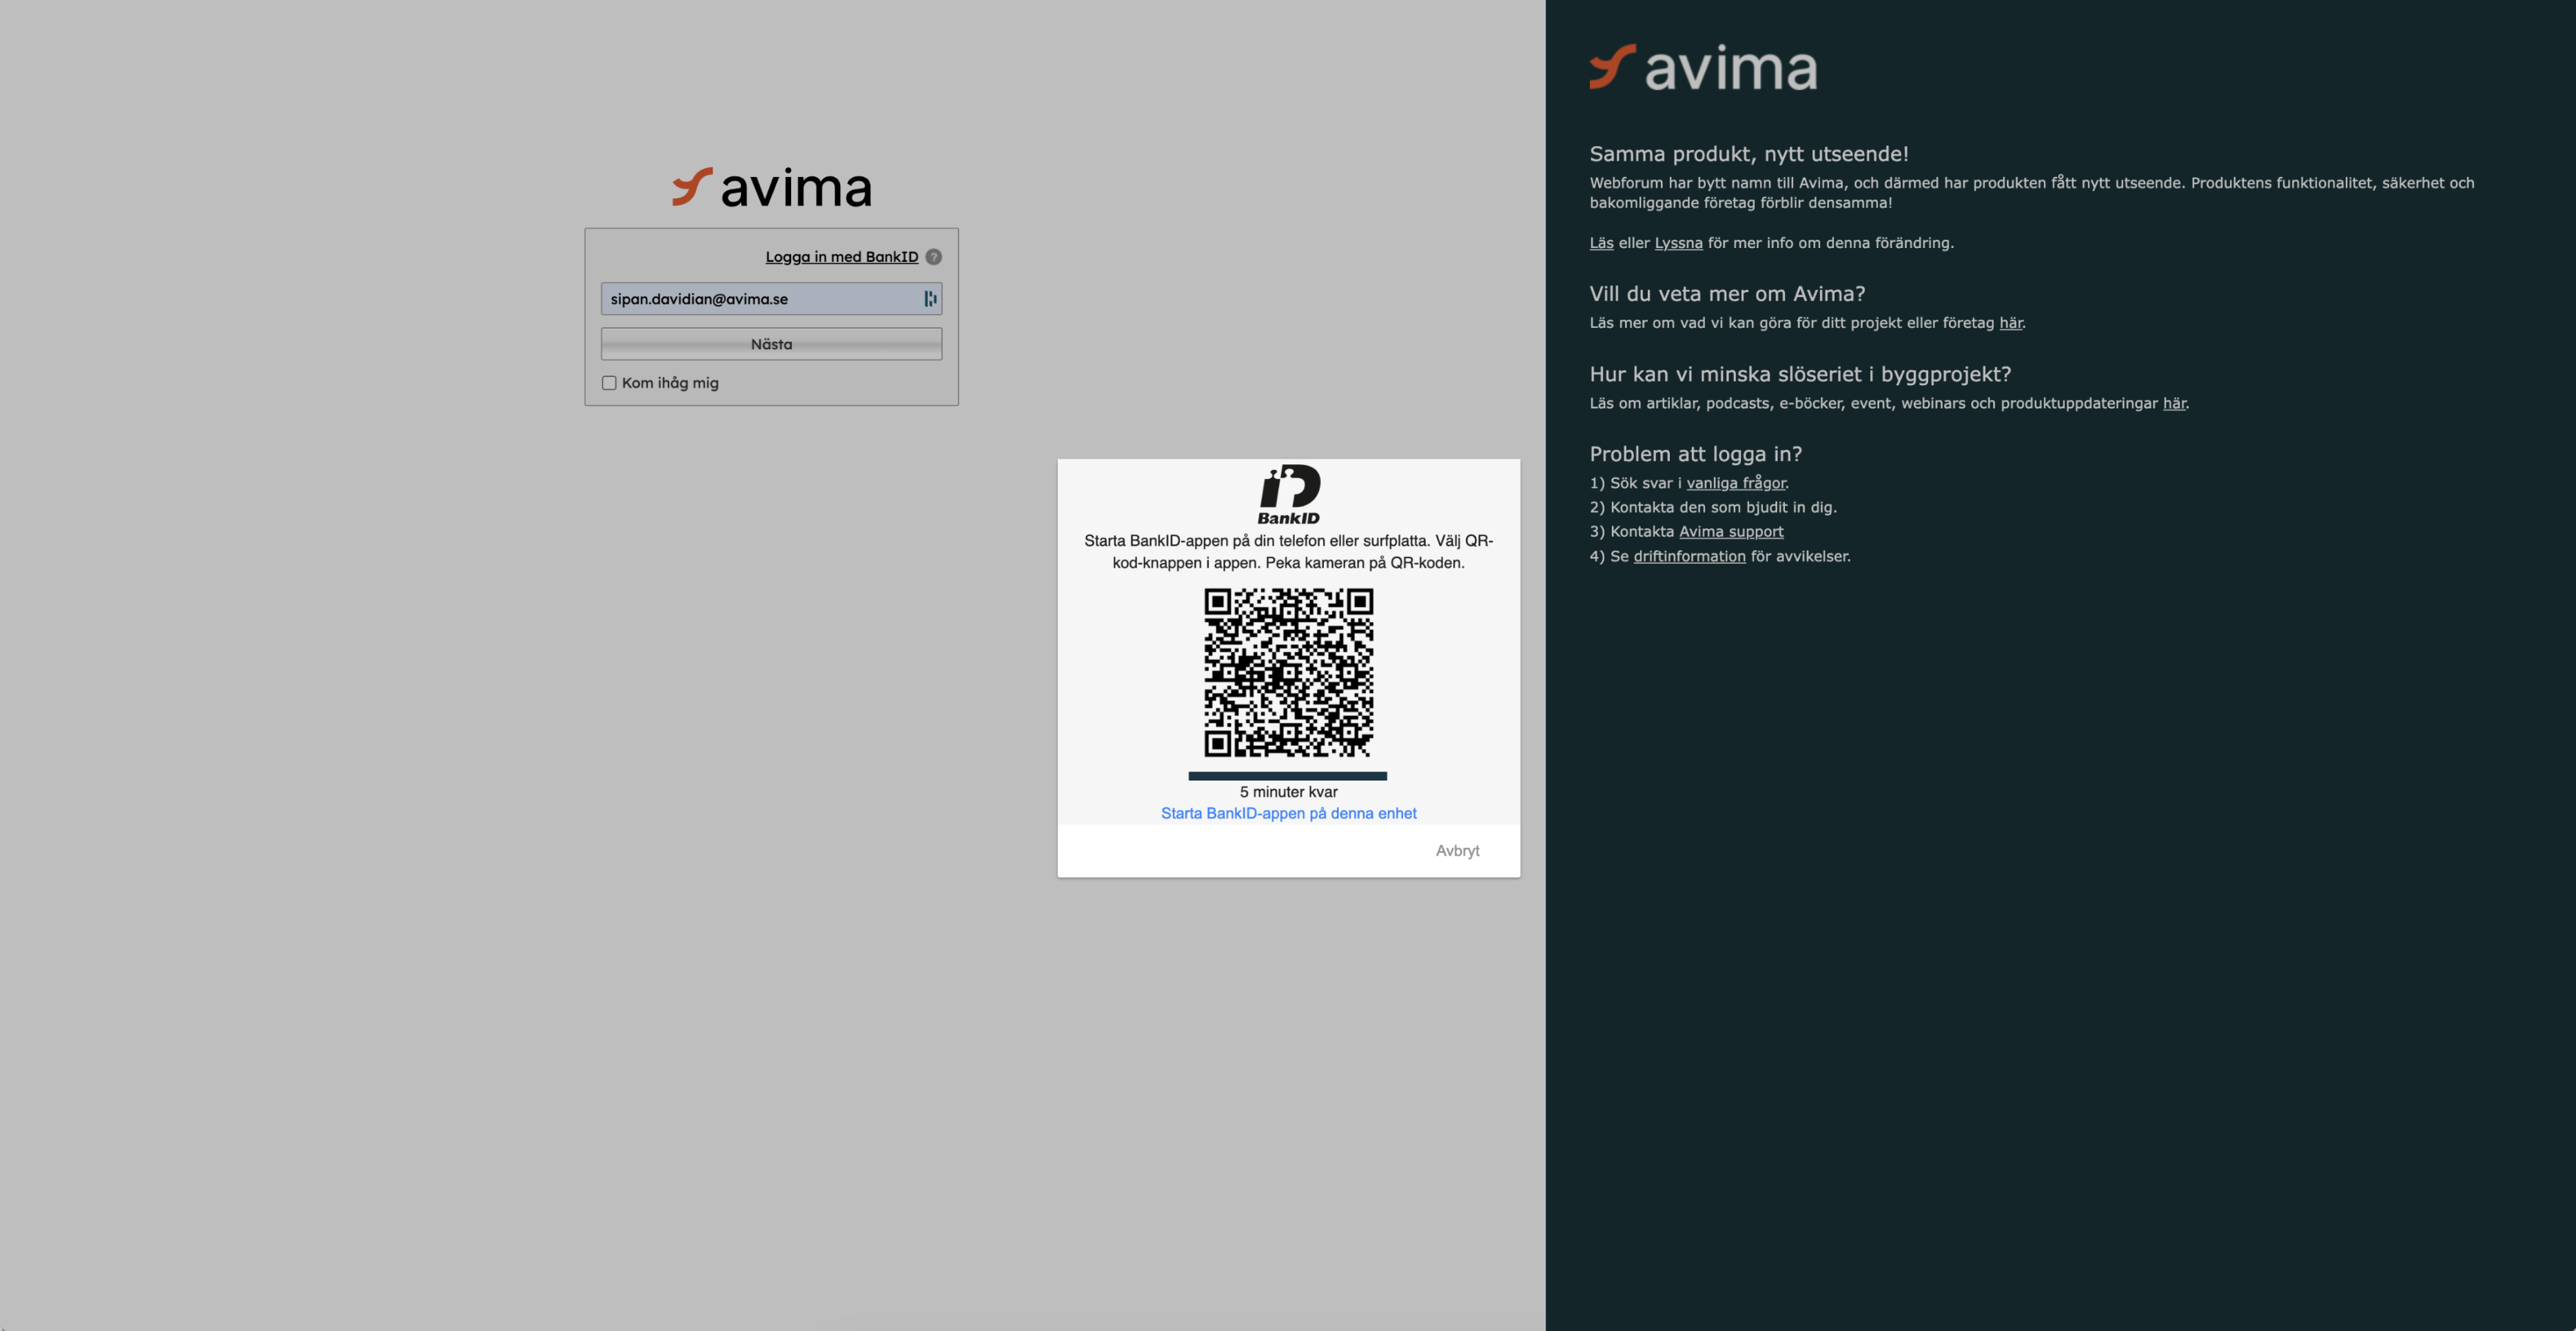Open Logga in med BankID link
The width and height of the screenshot is (2576, 1331).
pos(841,257)
